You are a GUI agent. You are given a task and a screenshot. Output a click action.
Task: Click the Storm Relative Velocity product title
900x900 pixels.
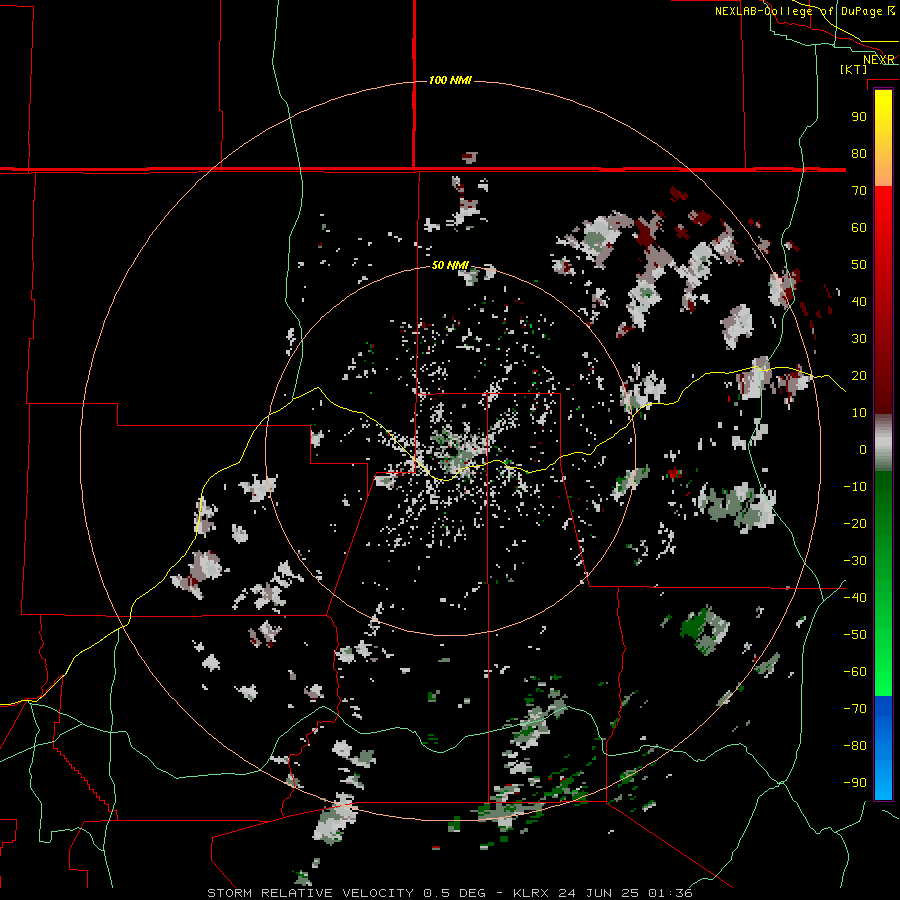click(310, 893)
